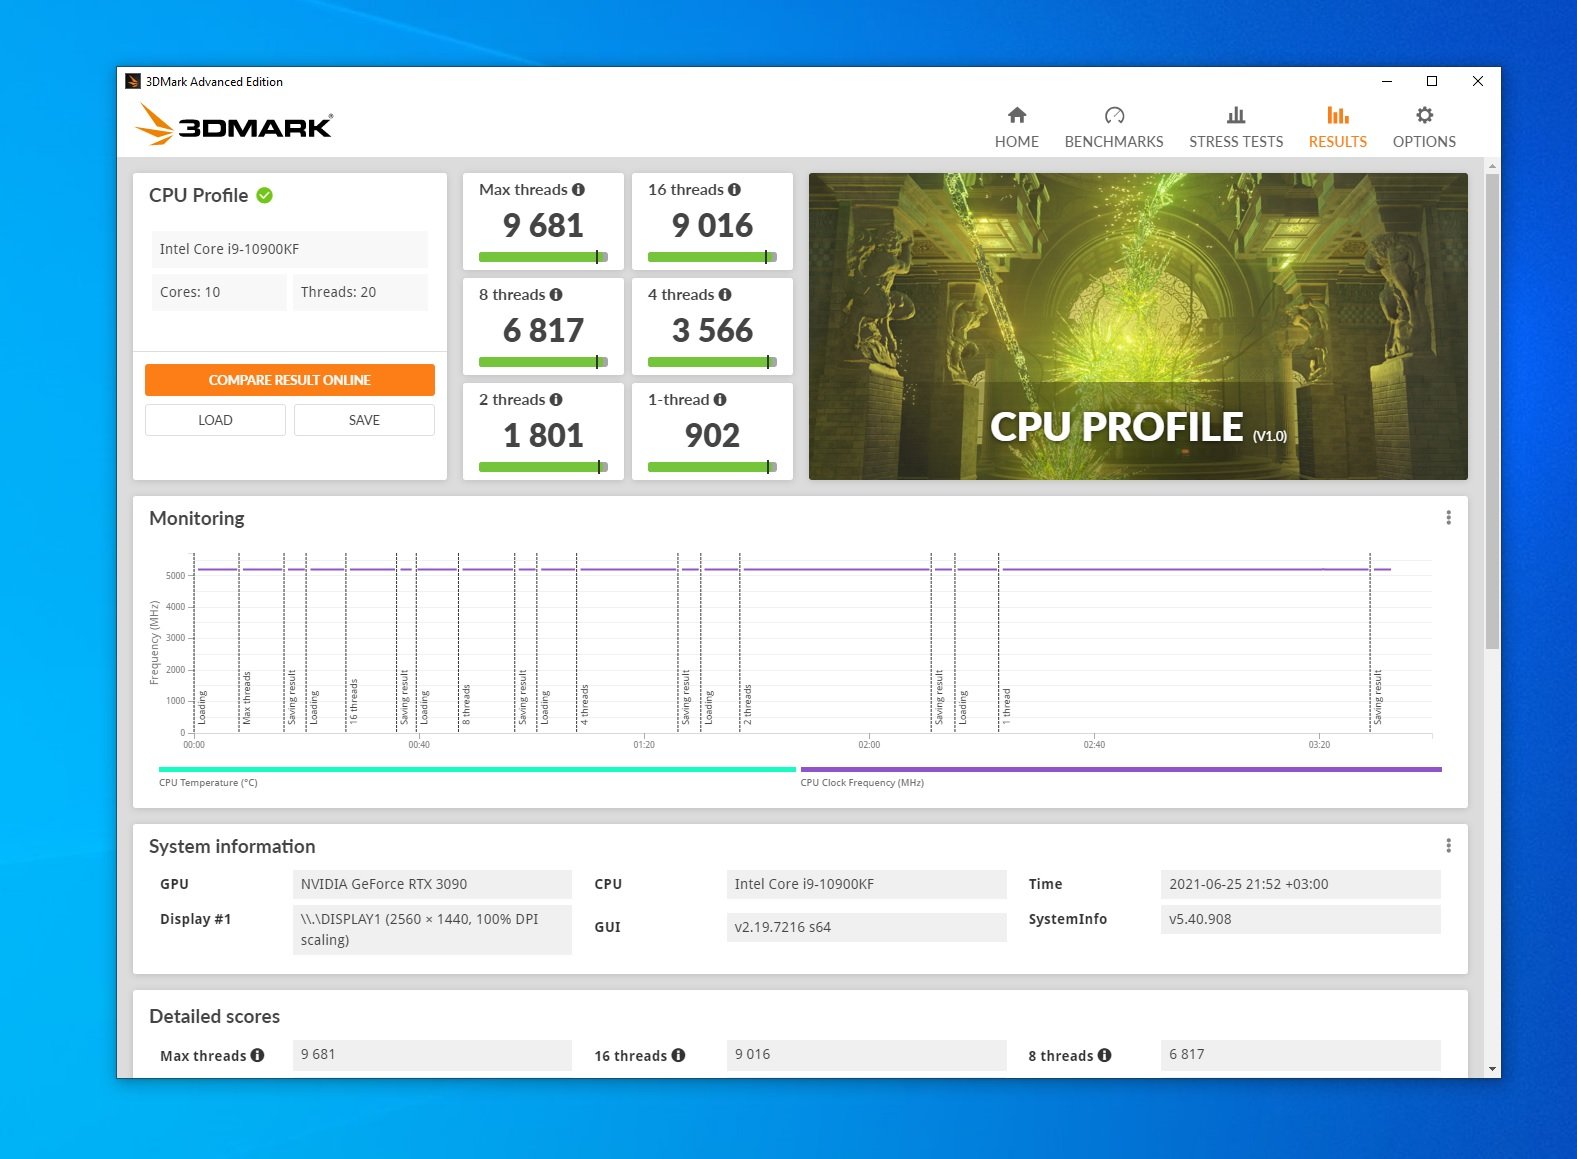
Task: Click the RESULTS menu label
Action: click(x=1337, y=142)
